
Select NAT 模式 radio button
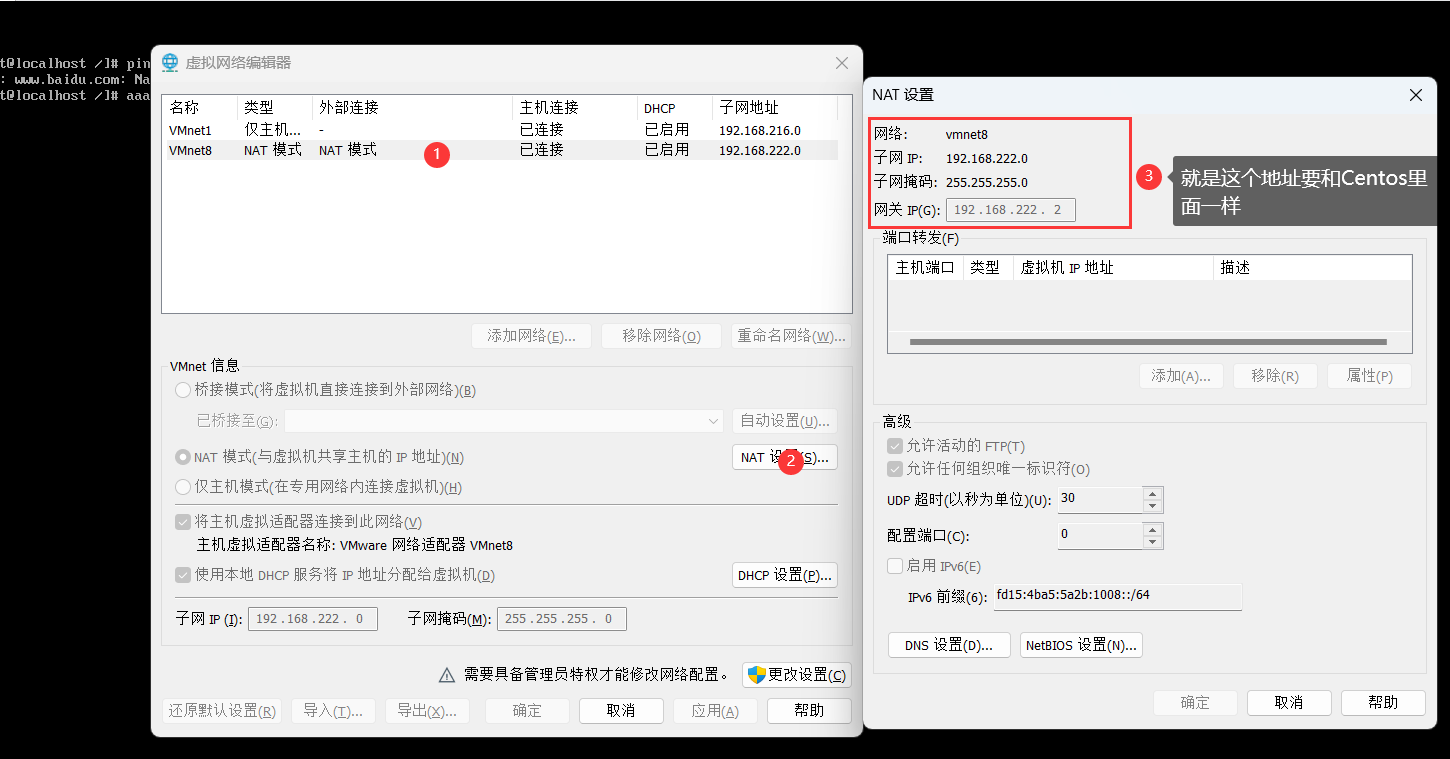pyautogui.click(x=183, y=457)
